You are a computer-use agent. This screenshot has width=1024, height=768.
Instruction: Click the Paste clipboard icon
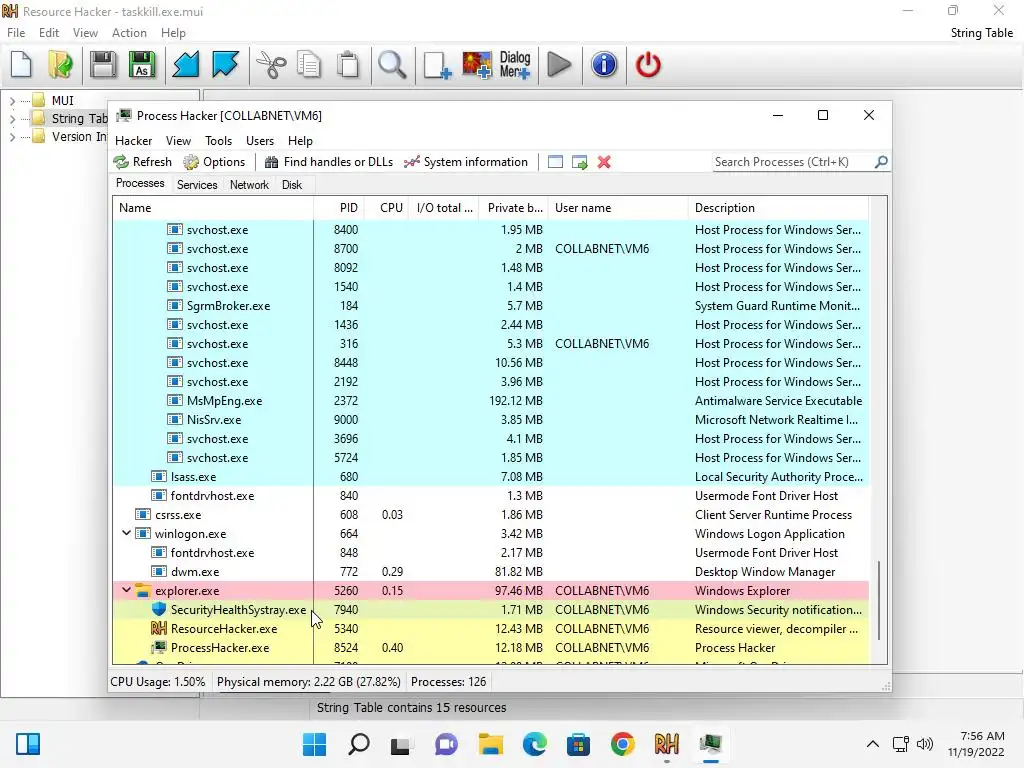pos(349,65)
